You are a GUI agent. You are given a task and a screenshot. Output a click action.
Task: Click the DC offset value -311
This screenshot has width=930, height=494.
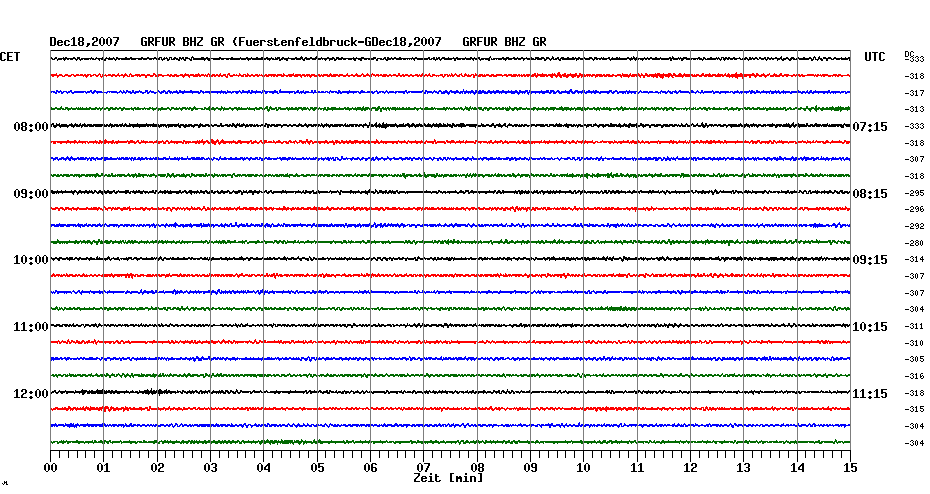click(x=915, y=327)
